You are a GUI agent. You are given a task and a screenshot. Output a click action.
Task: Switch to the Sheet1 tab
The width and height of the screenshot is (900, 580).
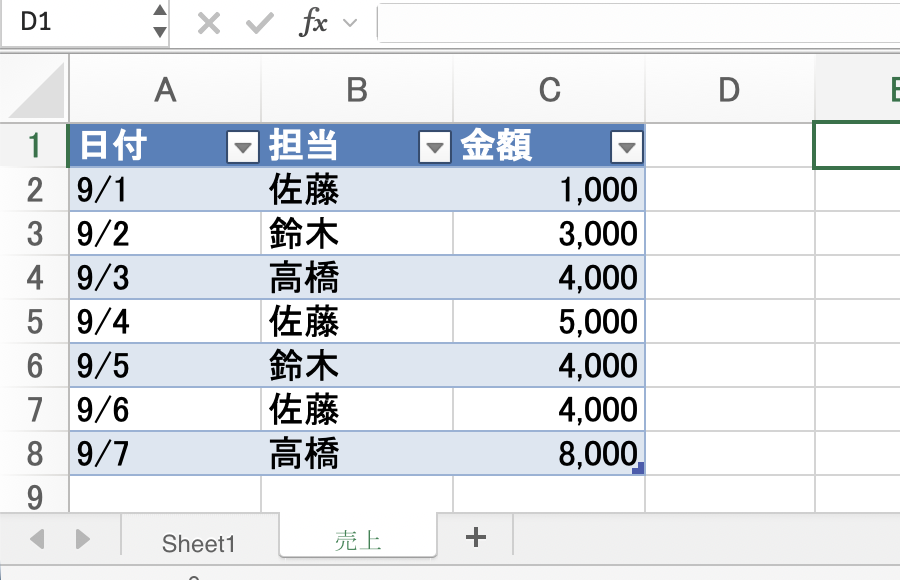pyautogui.click(x=199, y=543)
